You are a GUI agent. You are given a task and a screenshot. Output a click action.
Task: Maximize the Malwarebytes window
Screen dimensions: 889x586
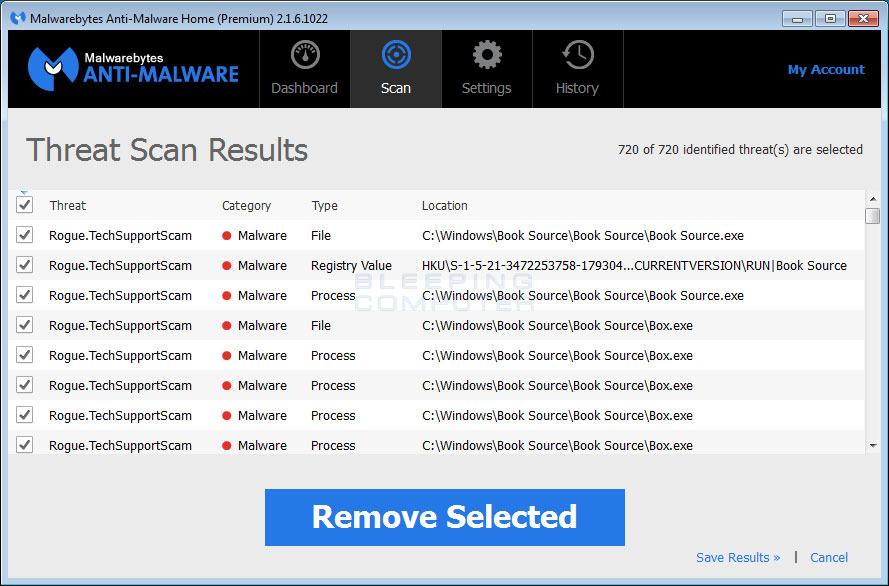(830, 19)
